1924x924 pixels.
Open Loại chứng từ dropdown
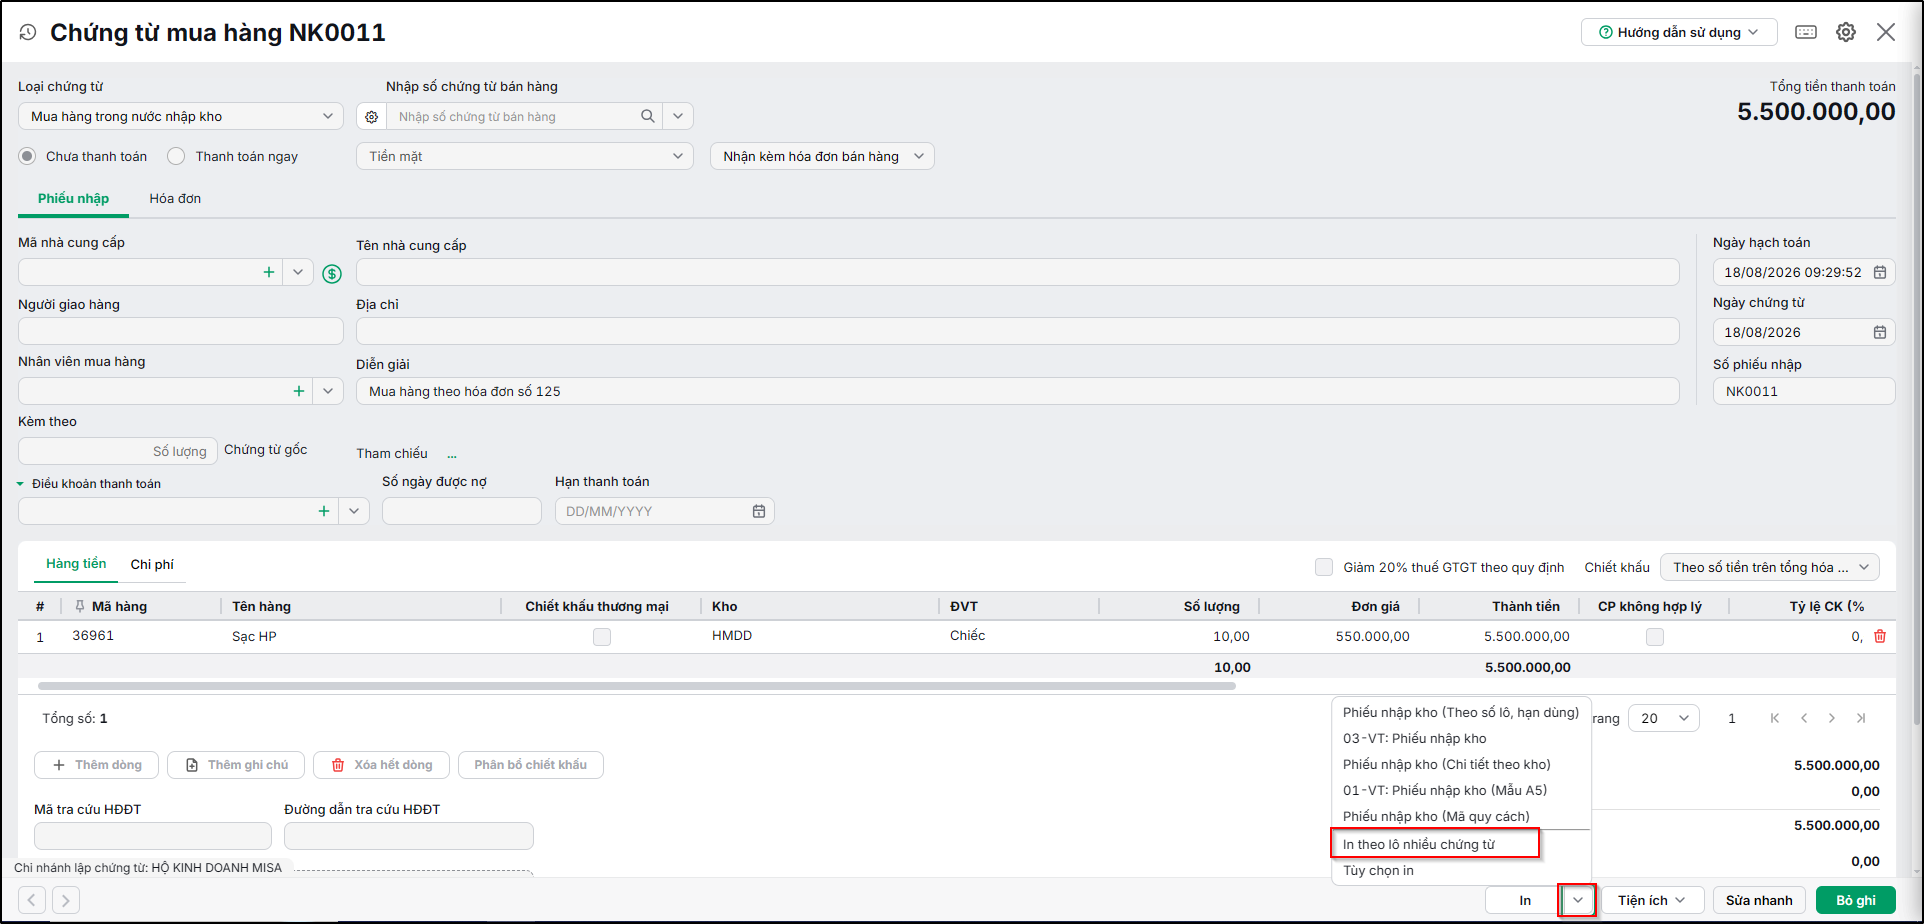pyautogui.click(x=181, y=117)
